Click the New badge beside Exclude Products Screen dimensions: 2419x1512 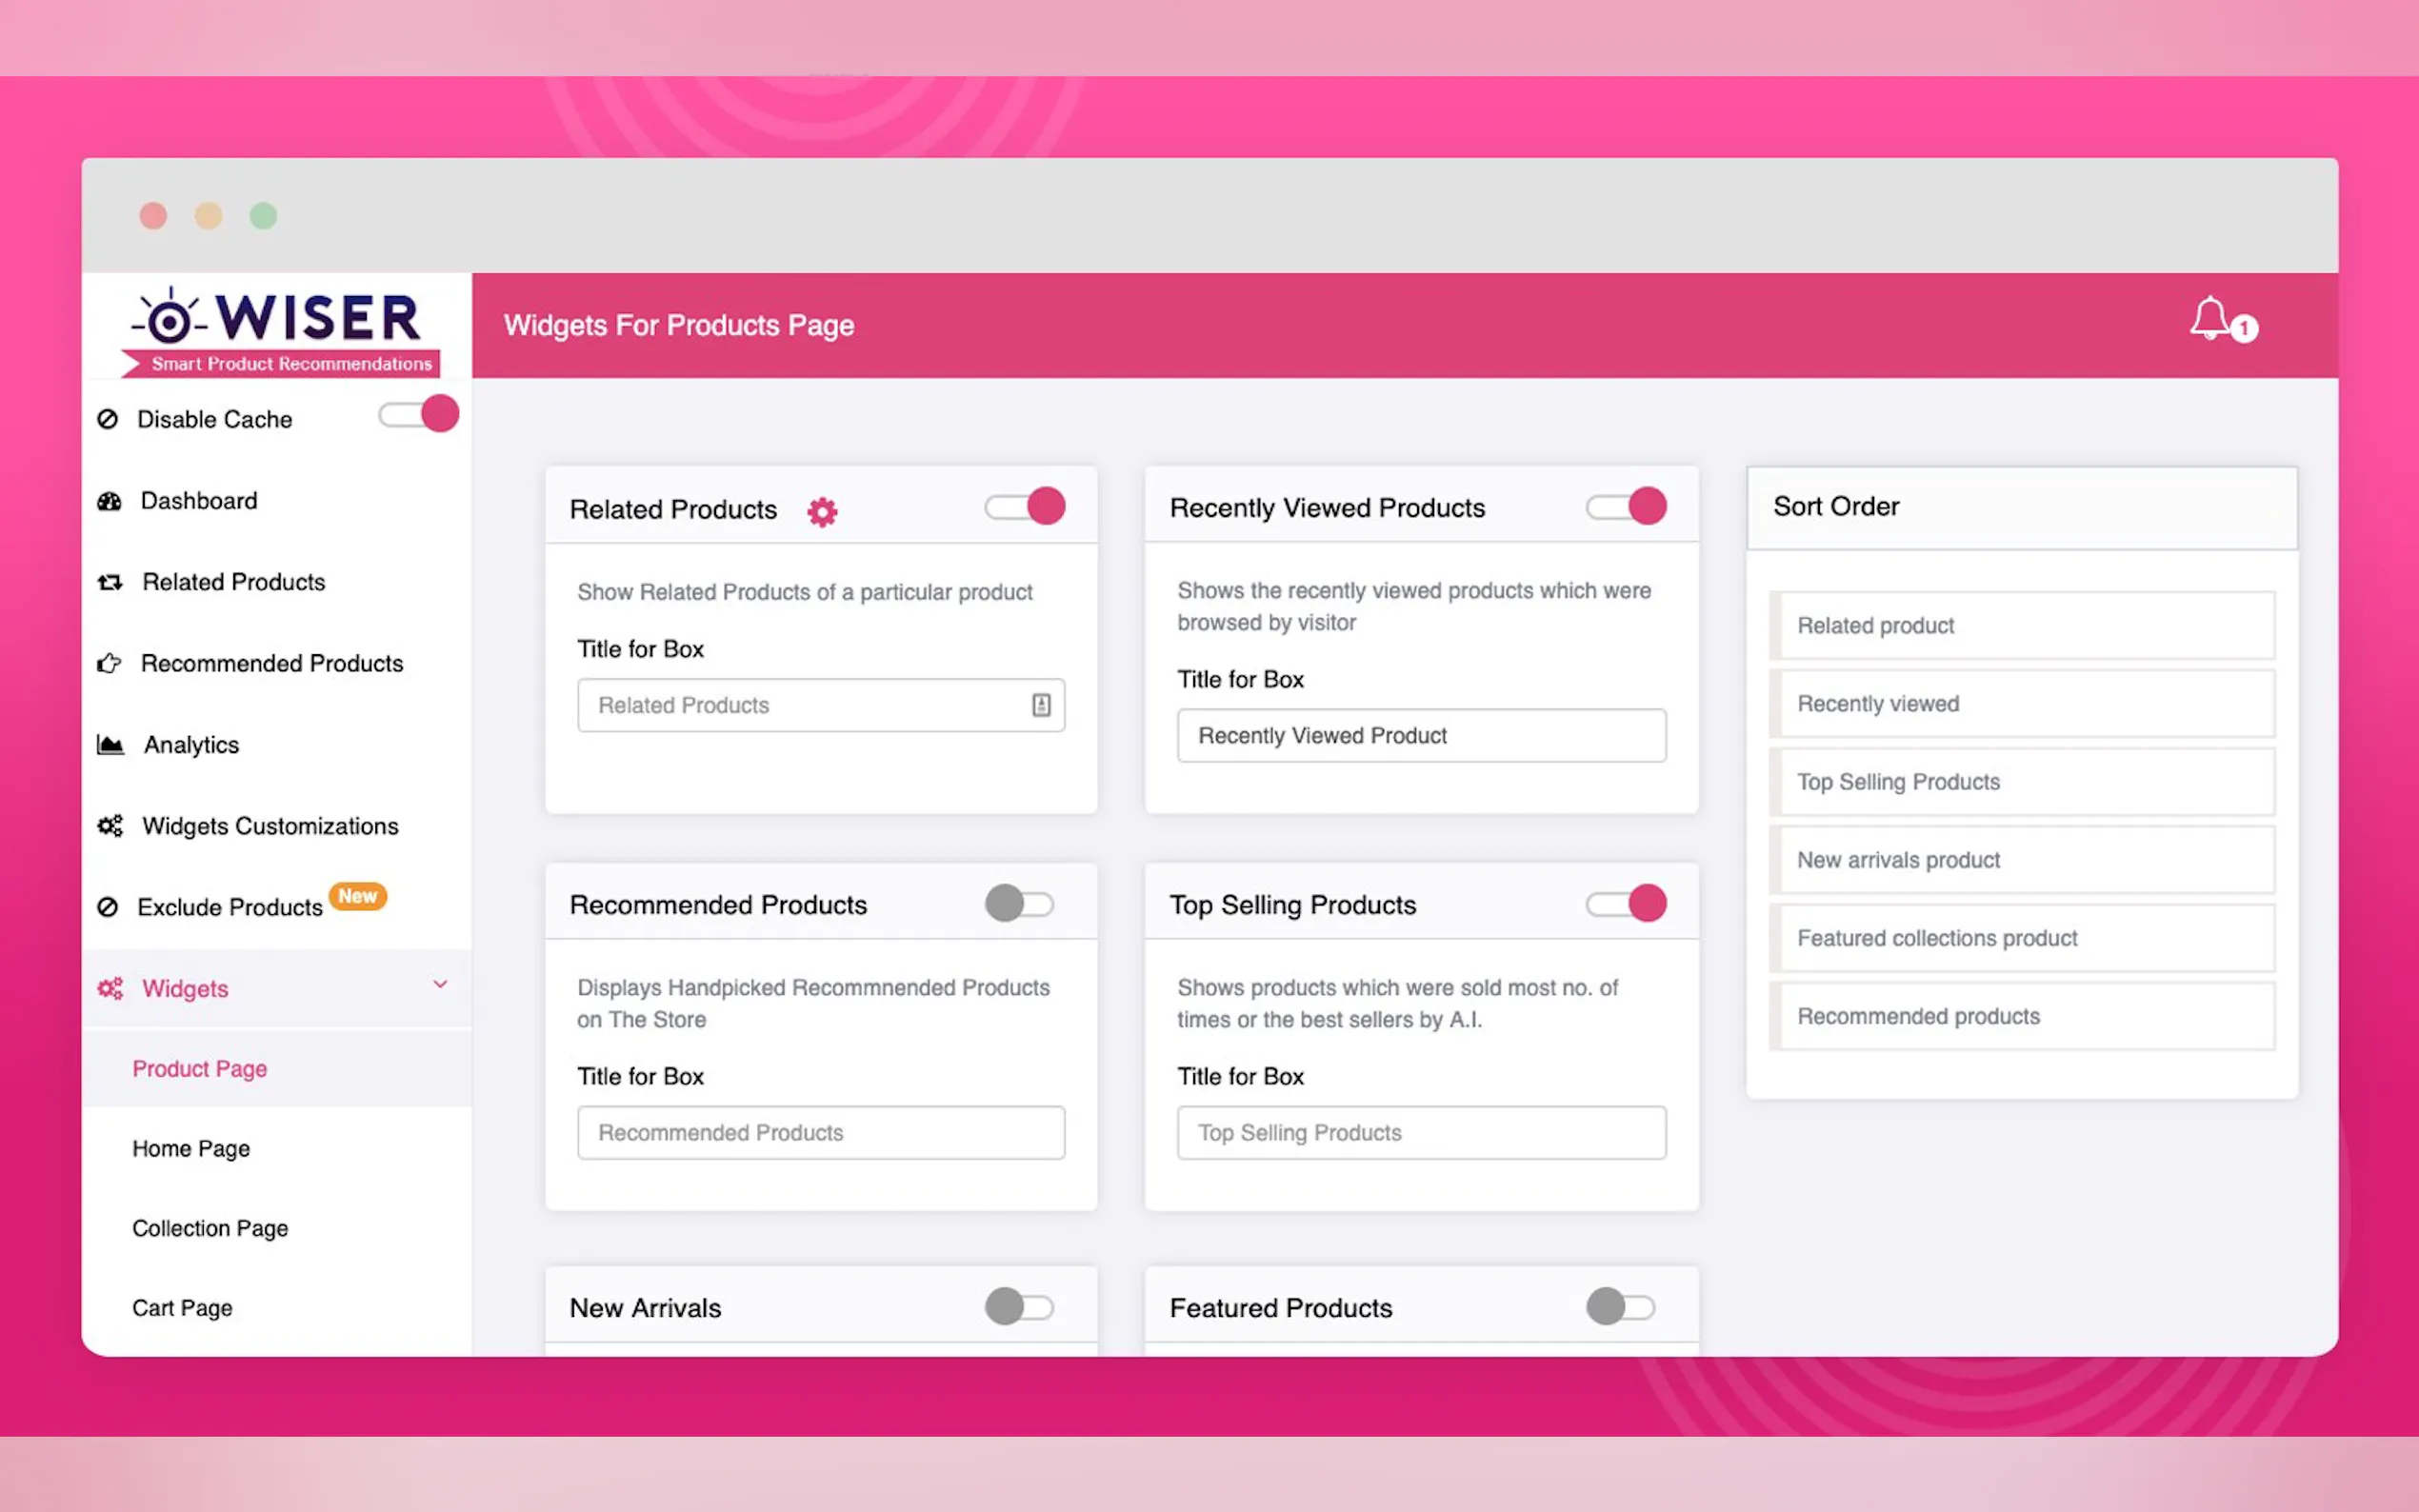357,896
